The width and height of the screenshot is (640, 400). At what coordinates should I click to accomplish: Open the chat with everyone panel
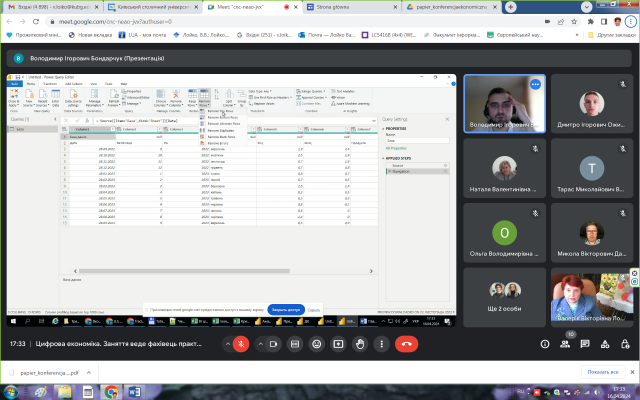coord(589,342)
